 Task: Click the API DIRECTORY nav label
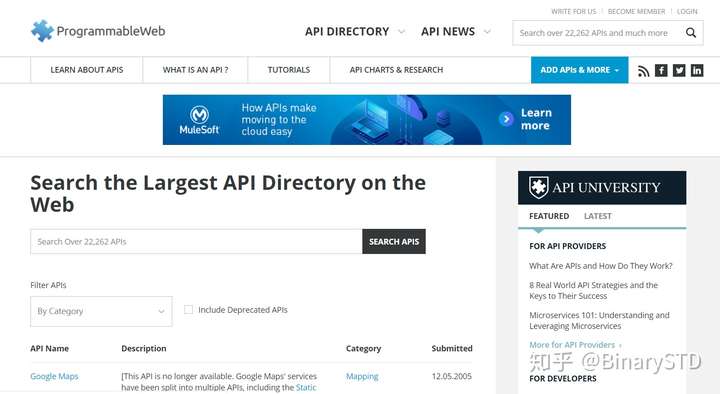point(347,32)
